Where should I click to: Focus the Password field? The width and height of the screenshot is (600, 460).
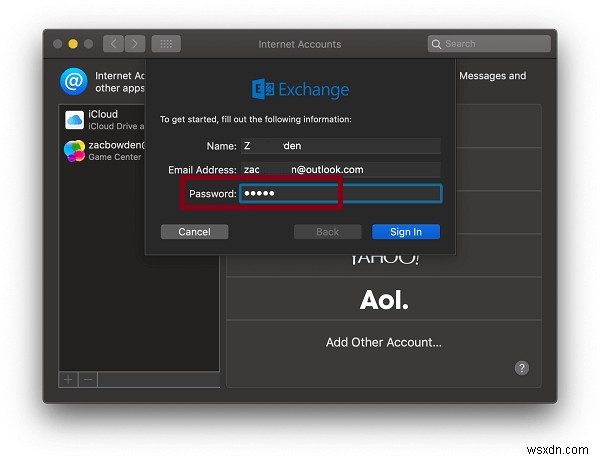341,194
